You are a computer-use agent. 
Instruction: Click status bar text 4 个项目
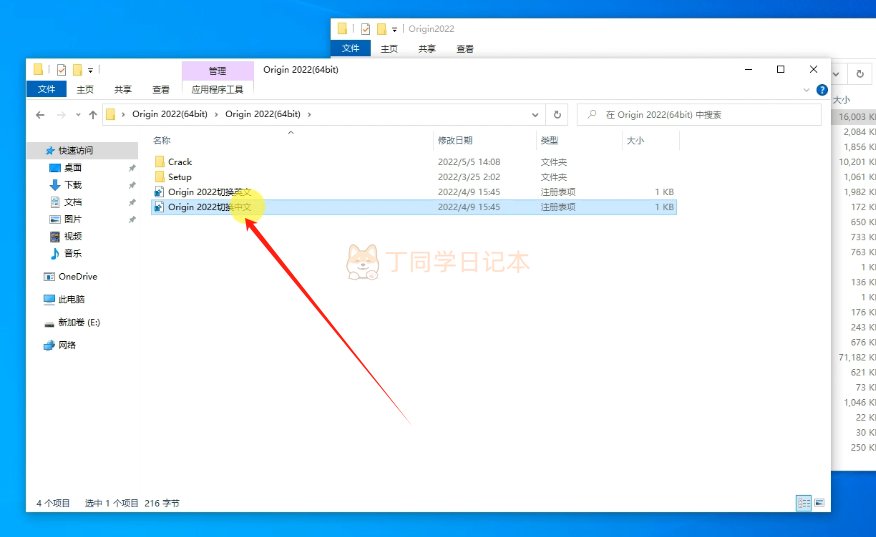[x=53, y=503]
